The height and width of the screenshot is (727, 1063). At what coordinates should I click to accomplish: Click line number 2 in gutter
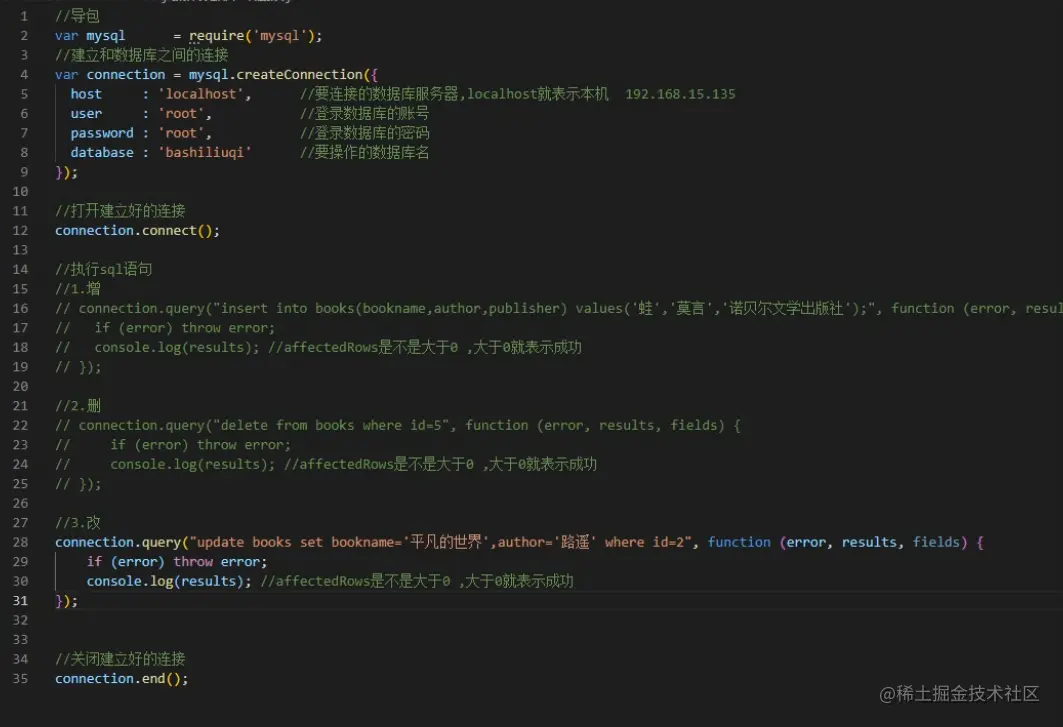24,35
